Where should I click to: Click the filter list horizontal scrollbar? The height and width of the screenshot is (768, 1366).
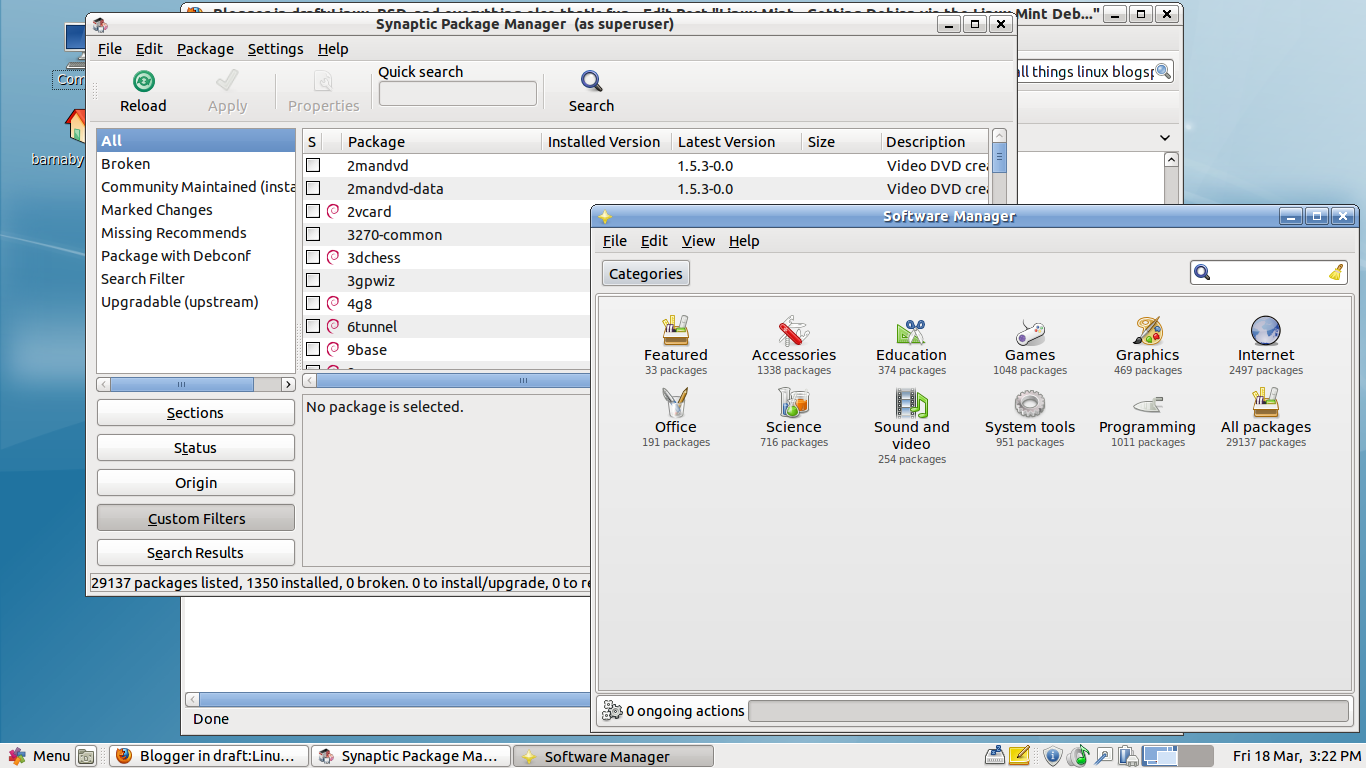(x=196, y=384)
